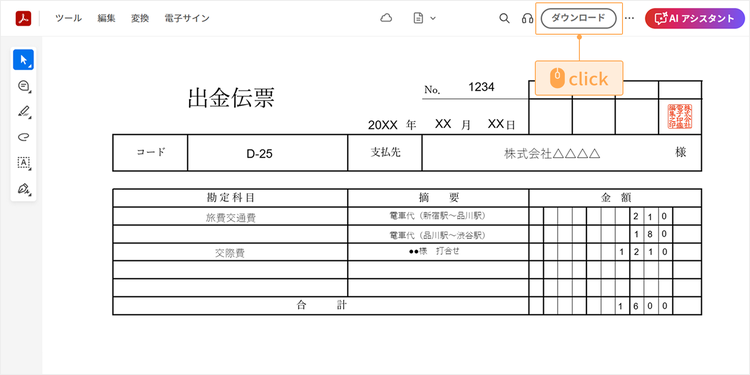
Task: Click the search magnifier icon
Action: coord(504,18)
